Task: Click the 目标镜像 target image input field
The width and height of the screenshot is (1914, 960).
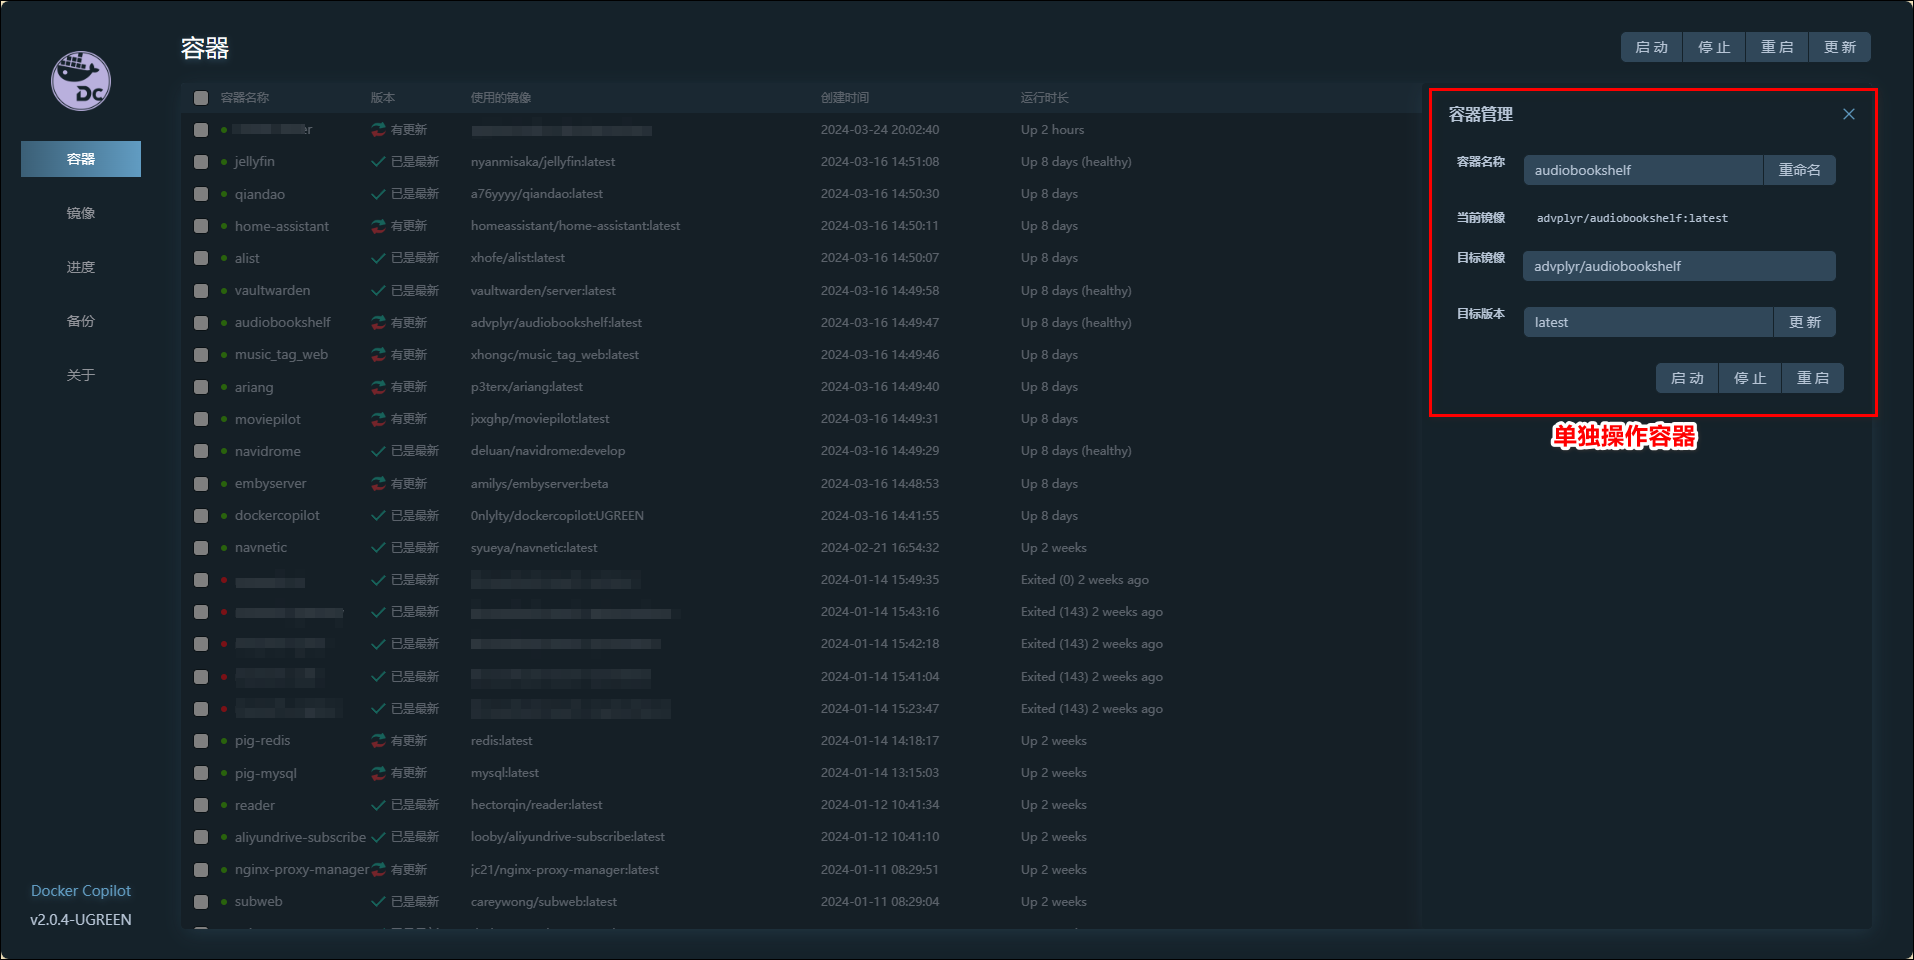Action: [x=1678, y=266]
